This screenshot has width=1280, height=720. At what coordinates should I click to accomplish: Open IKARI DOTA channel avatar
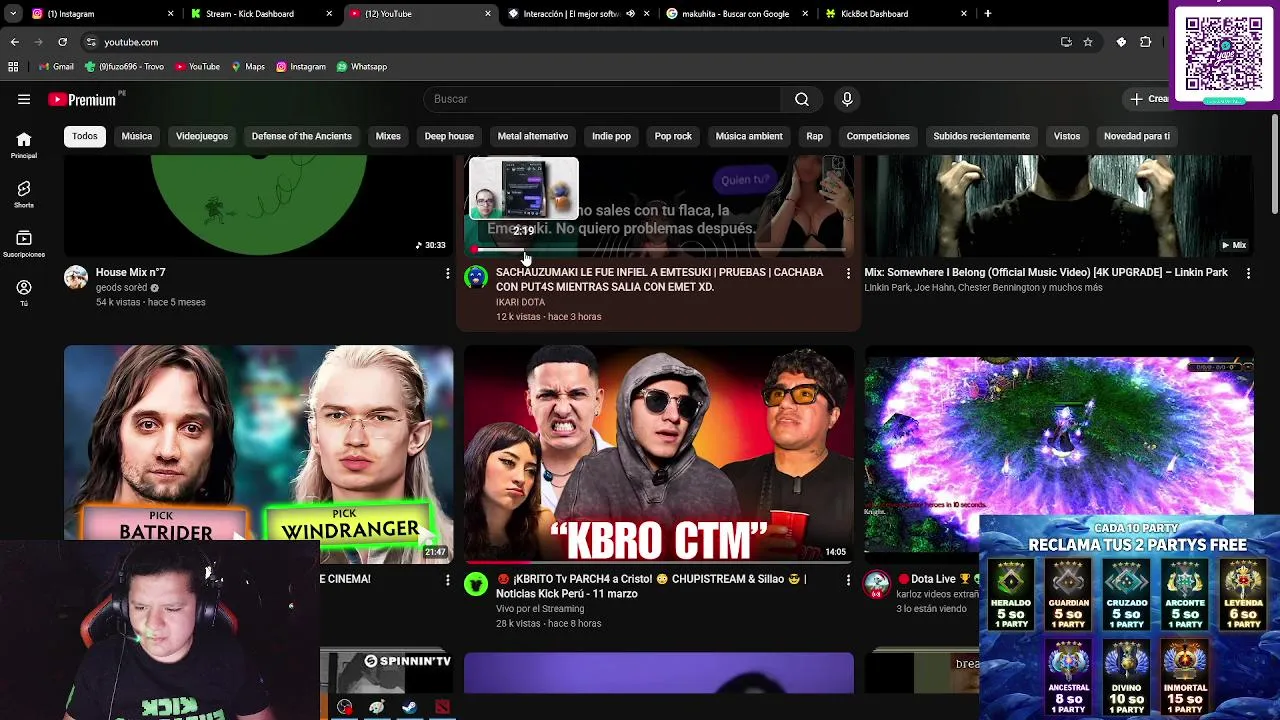point(476,277)
